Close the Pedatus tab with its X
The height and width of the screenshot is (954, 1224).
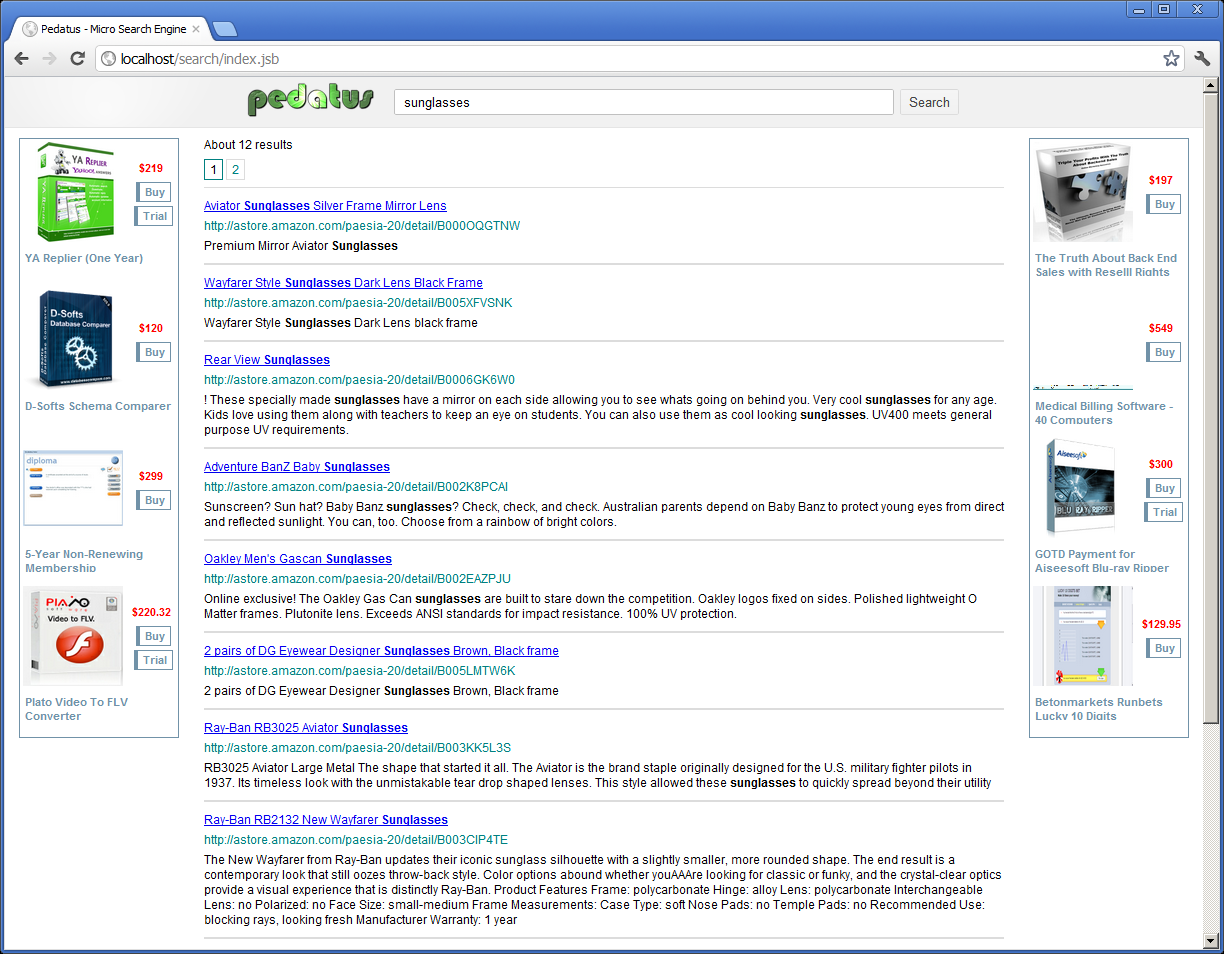point(196,29)
